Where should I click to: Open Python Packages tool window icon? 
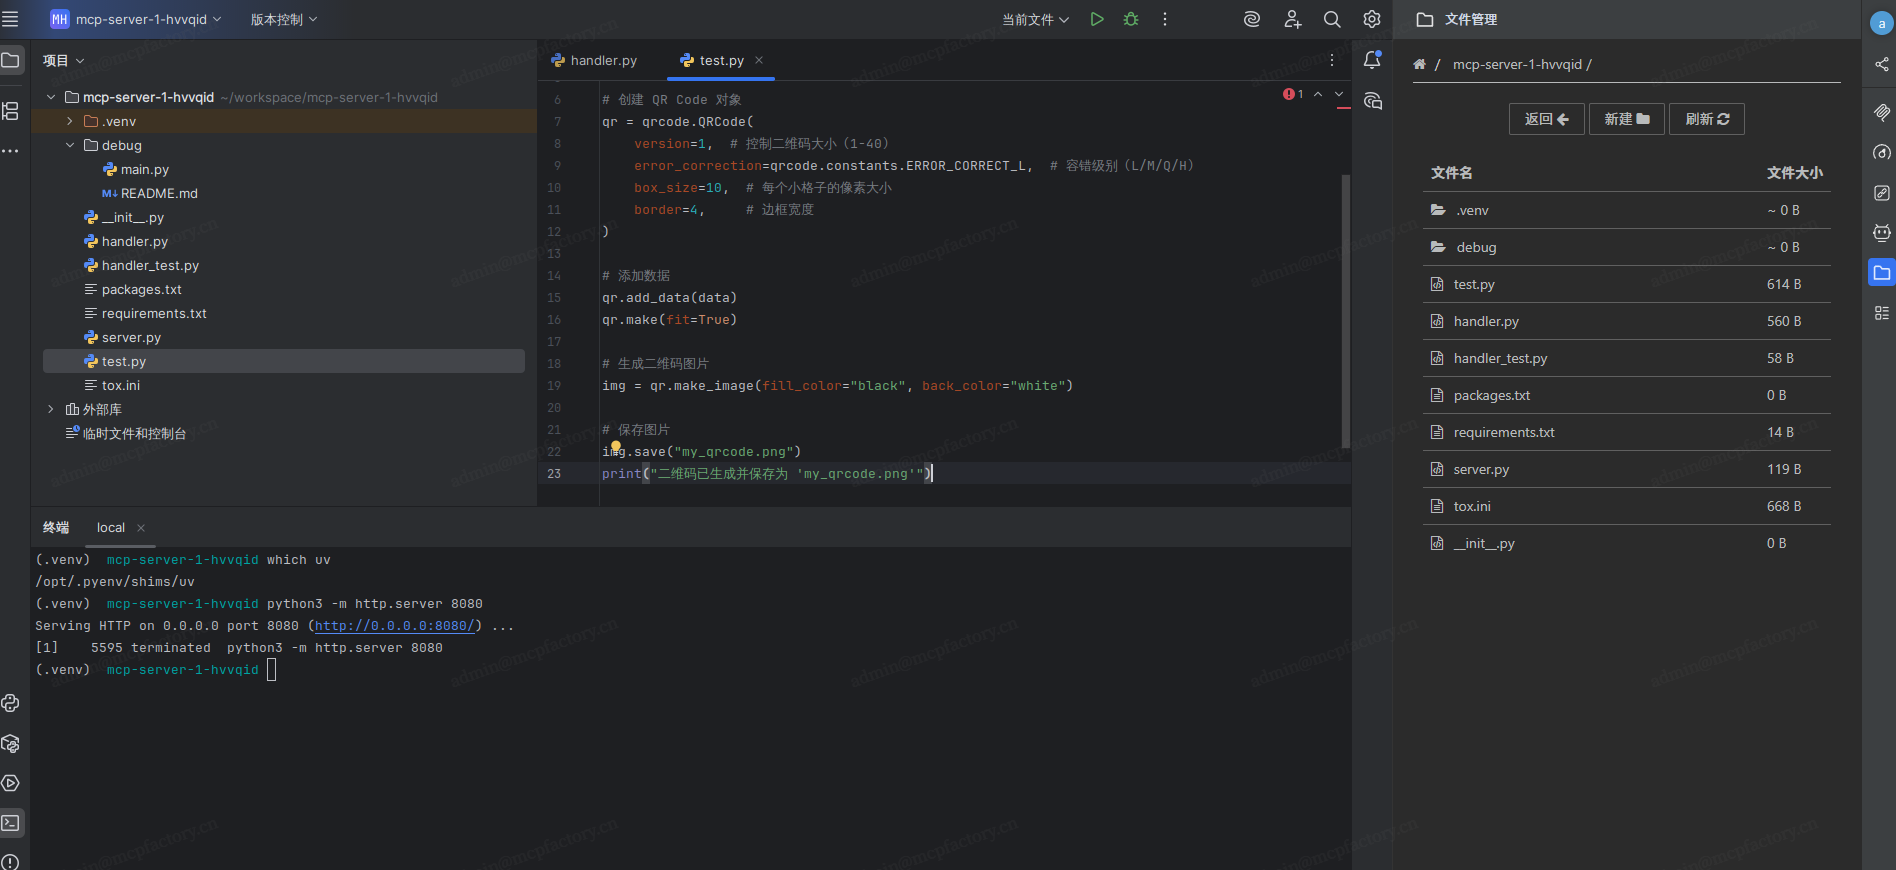[x=11, y=744]
